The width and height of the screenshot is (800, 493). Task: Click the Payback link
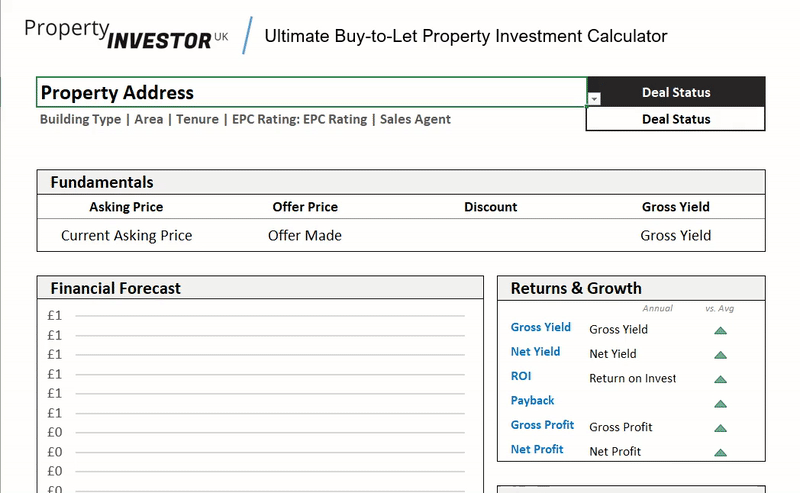pyautogui.click(x=532, y=401)
